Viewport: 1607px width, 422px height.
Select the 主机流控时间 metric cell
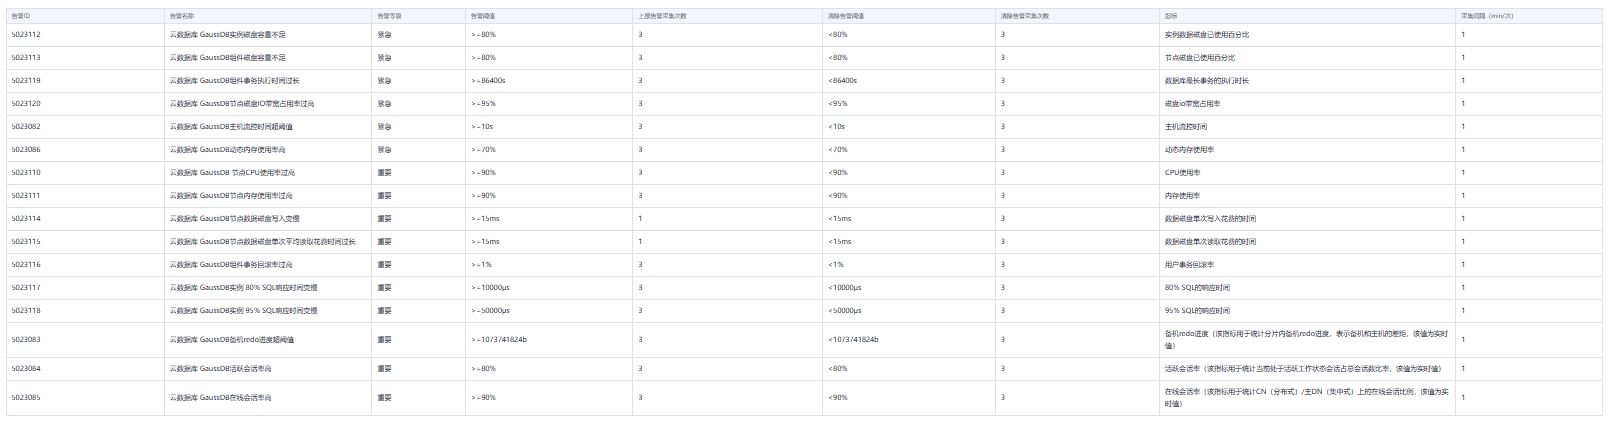point(1186,126)
